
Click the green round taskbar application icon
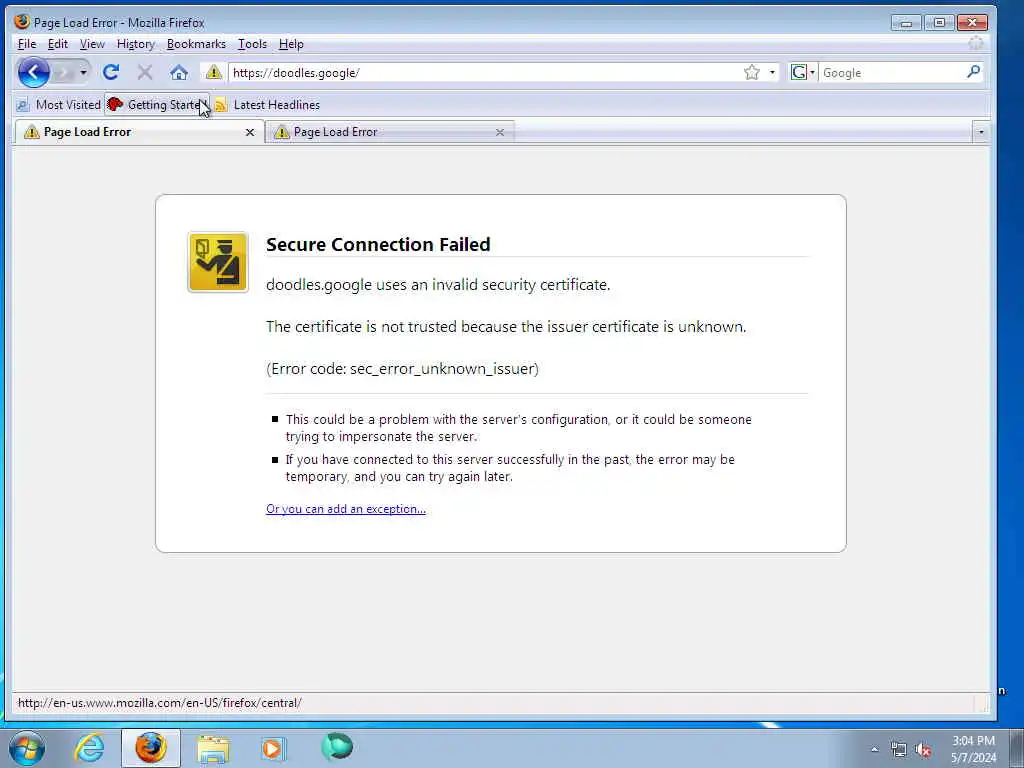point(337,746)
